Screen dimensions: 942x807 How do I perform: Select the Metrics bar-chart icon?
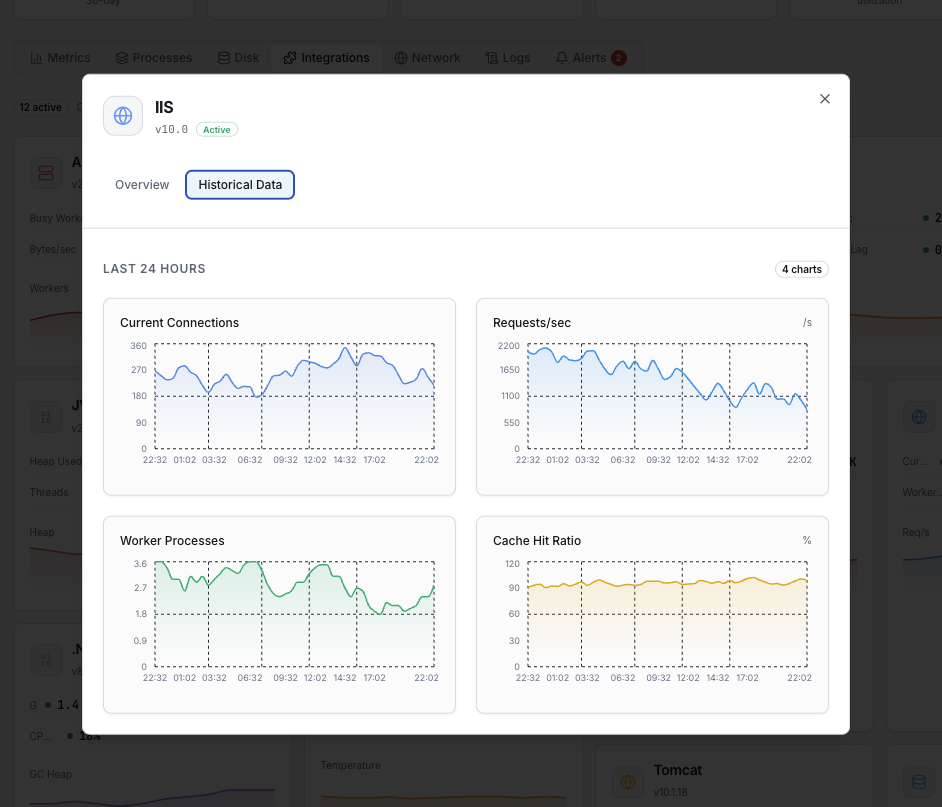click(x=38, y=57)
